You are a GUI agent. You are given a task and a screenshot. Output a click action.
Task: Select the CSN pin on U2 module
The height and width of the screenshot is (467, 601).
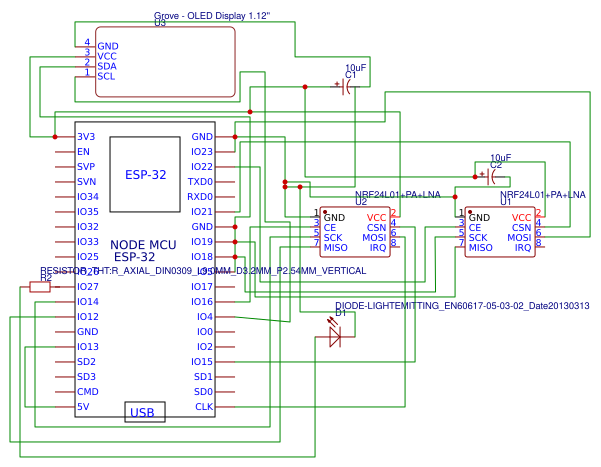pos(376,227)
